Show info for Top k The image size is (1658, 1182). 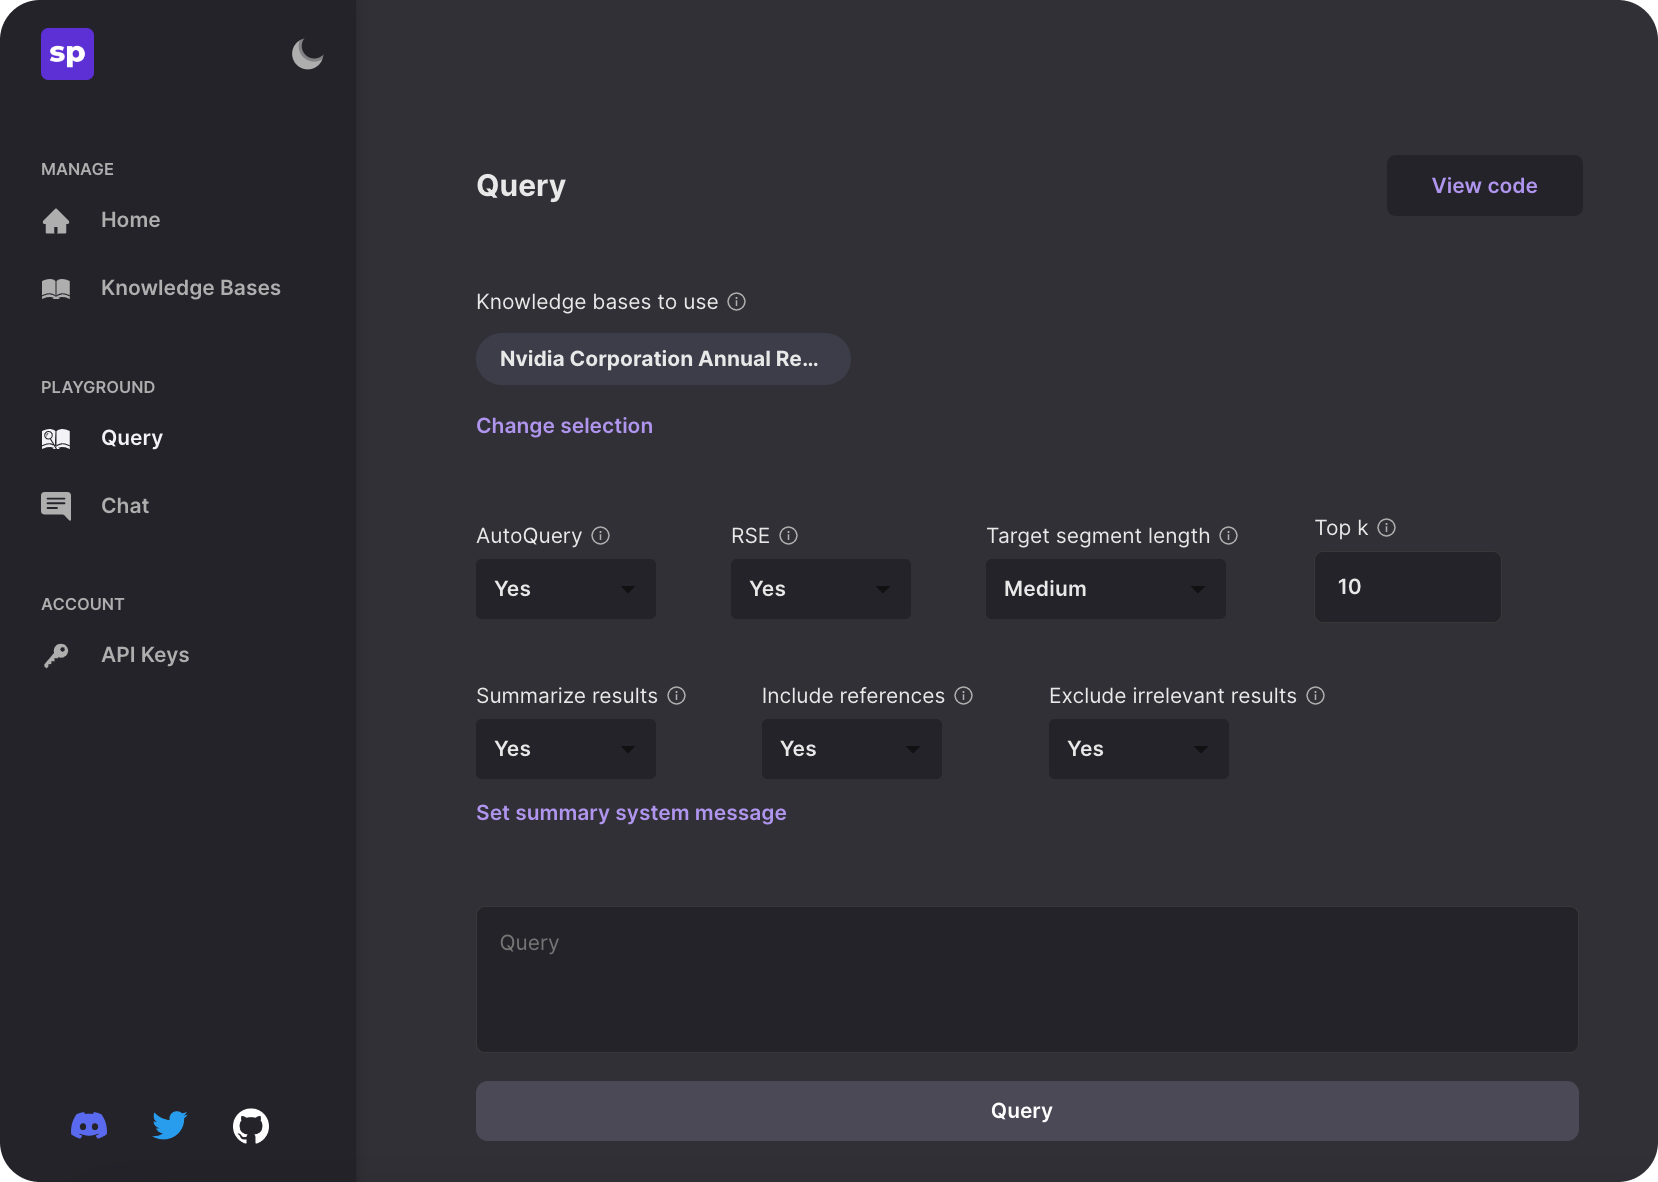[x=1386, y=528]
